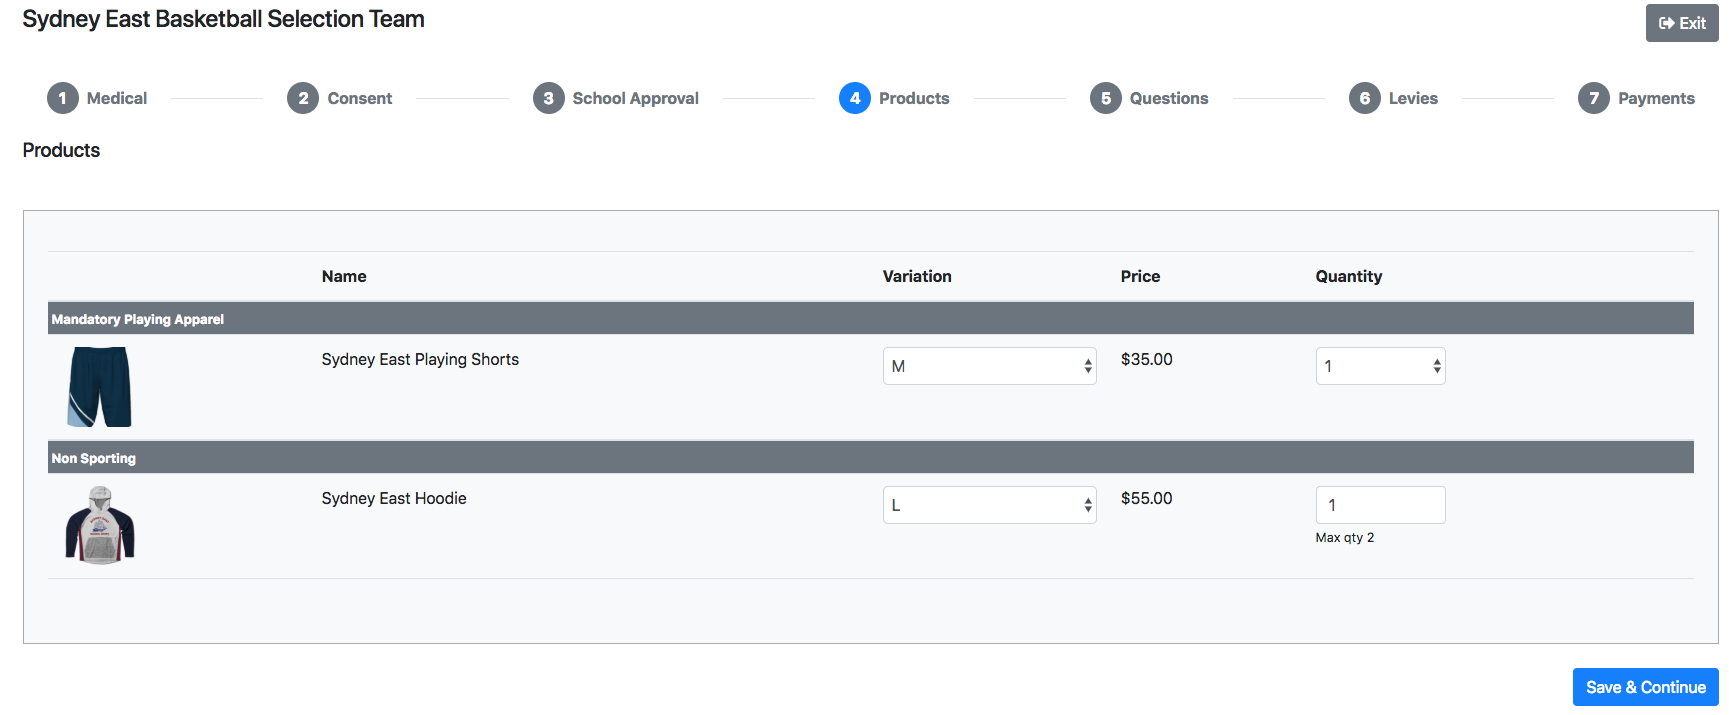Click the Sydney East Playing Shorts name
This screenshot has height=715, width=1729.
420,360
